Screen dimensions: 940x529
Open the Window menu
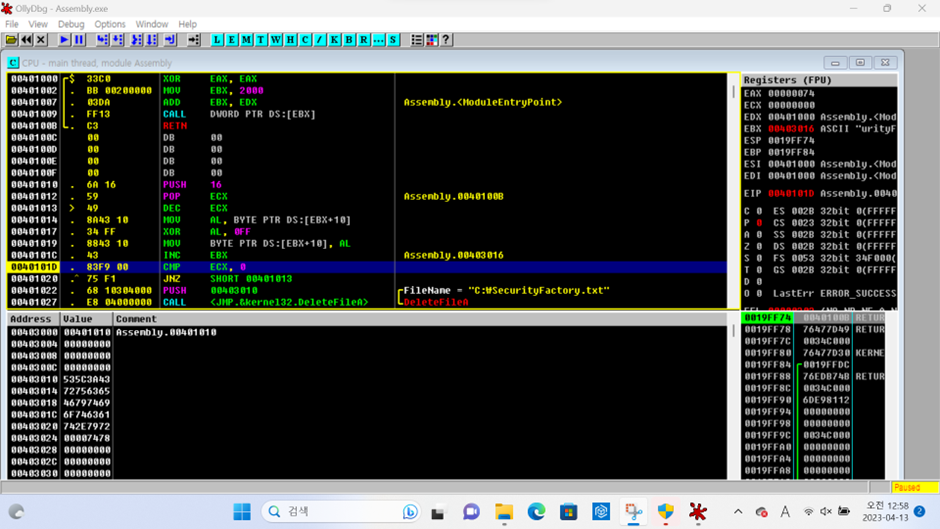[152, 24]
